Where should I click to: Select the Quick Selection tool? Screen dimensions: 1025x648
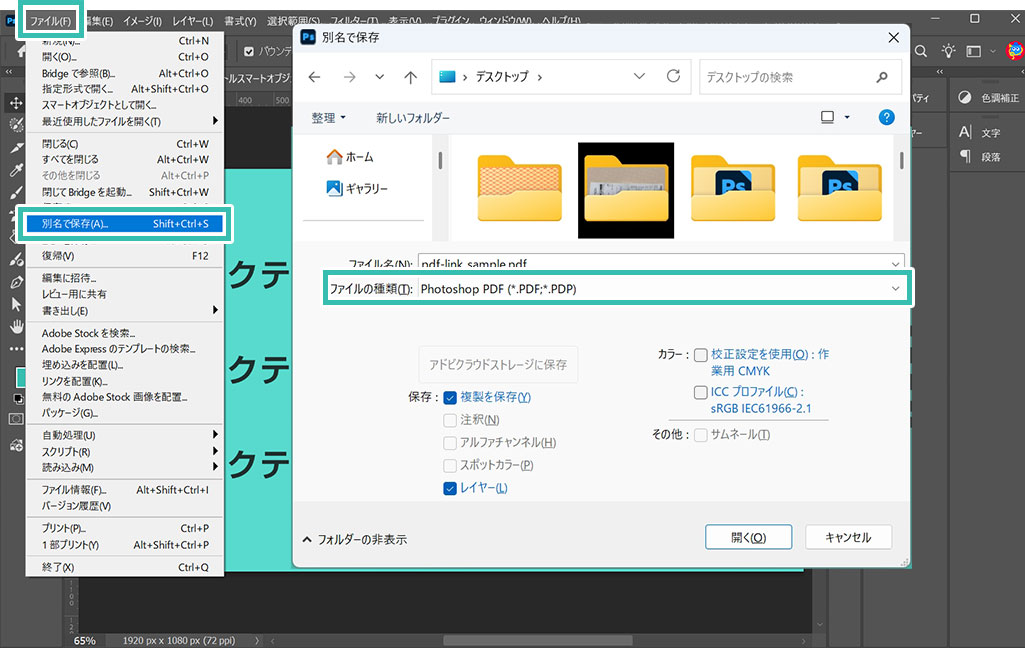(16, 125)
